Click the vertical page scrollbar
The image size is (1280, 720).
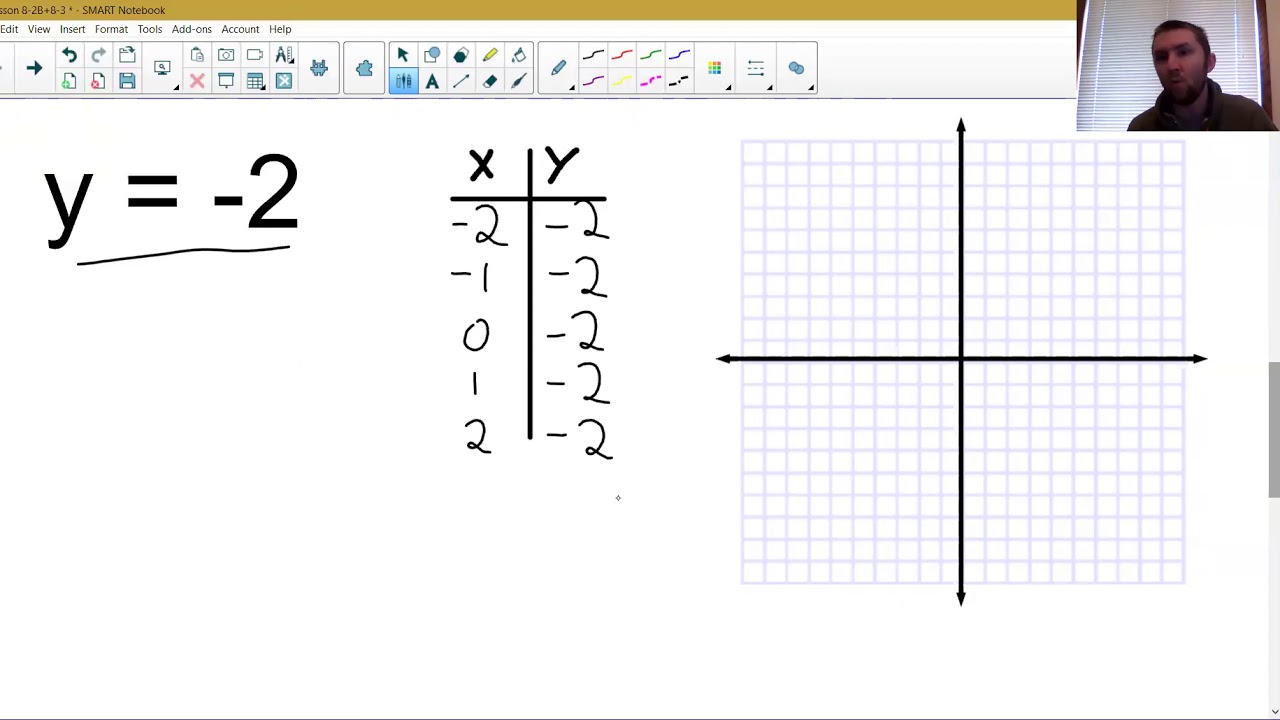click(1274, 430)
